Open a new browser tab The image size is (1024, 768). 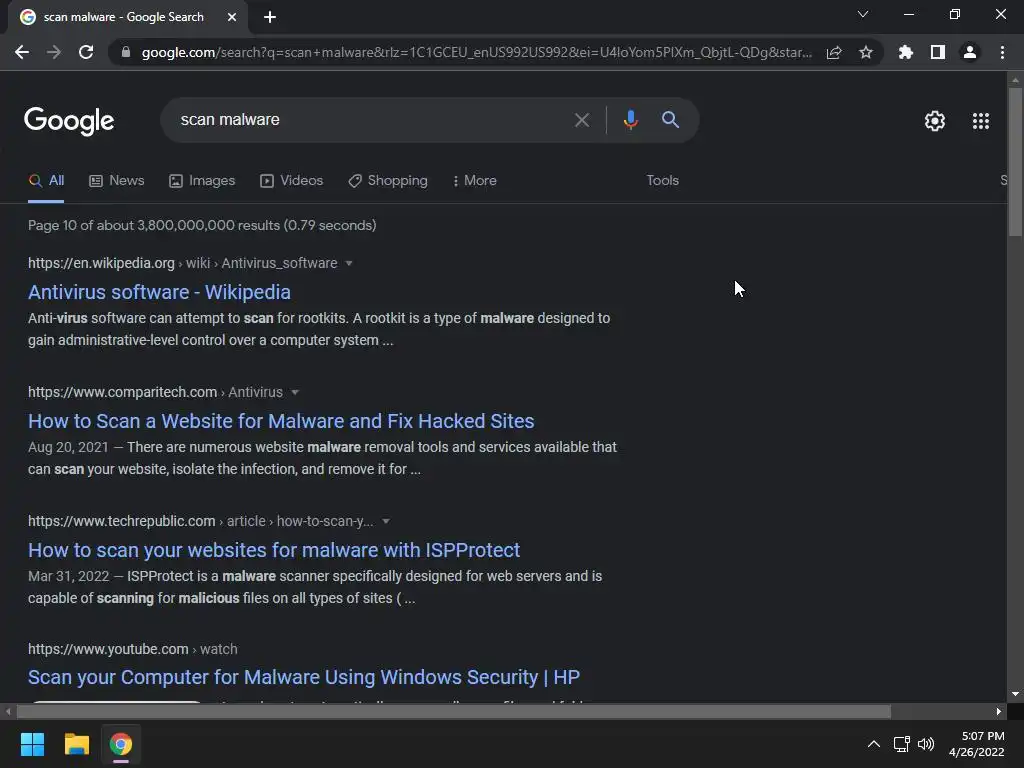click(270, 17)
